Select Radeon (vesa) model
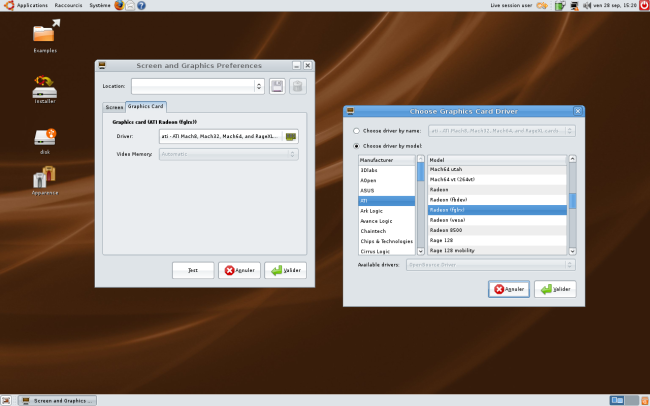 click(x=497, y=220)
